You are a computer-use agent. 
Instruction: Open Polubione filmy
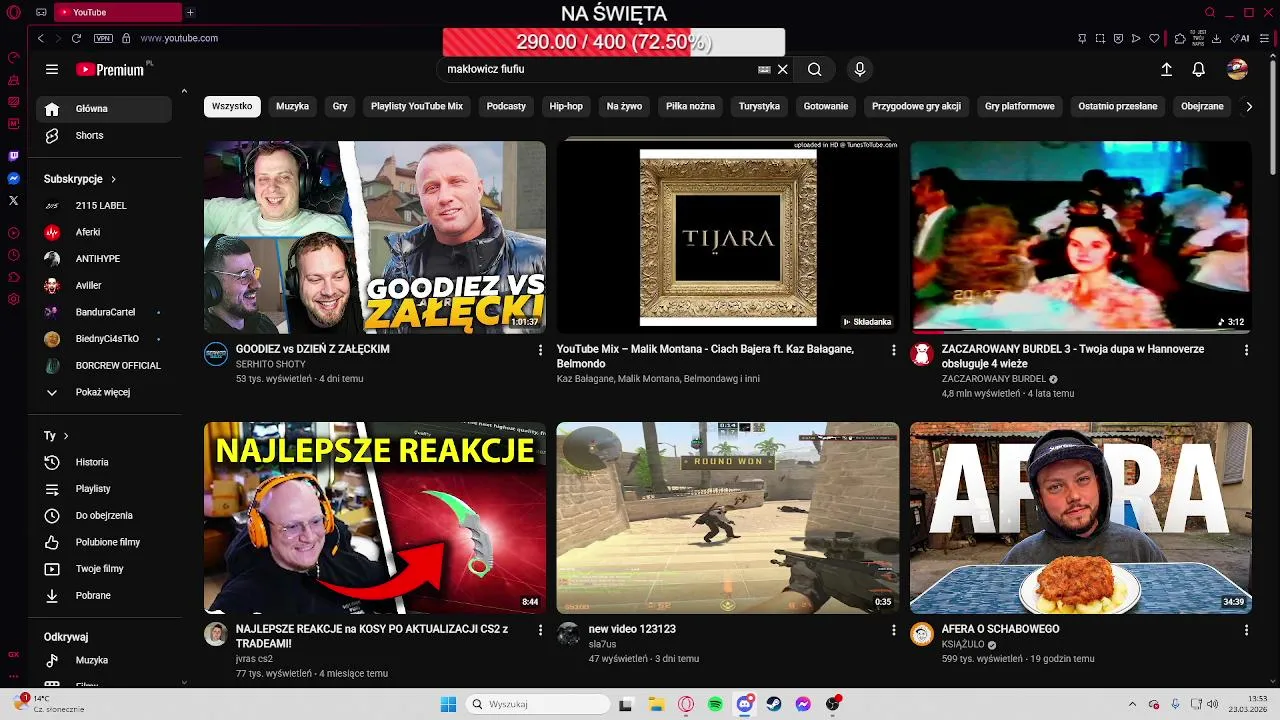pos(104,542)
